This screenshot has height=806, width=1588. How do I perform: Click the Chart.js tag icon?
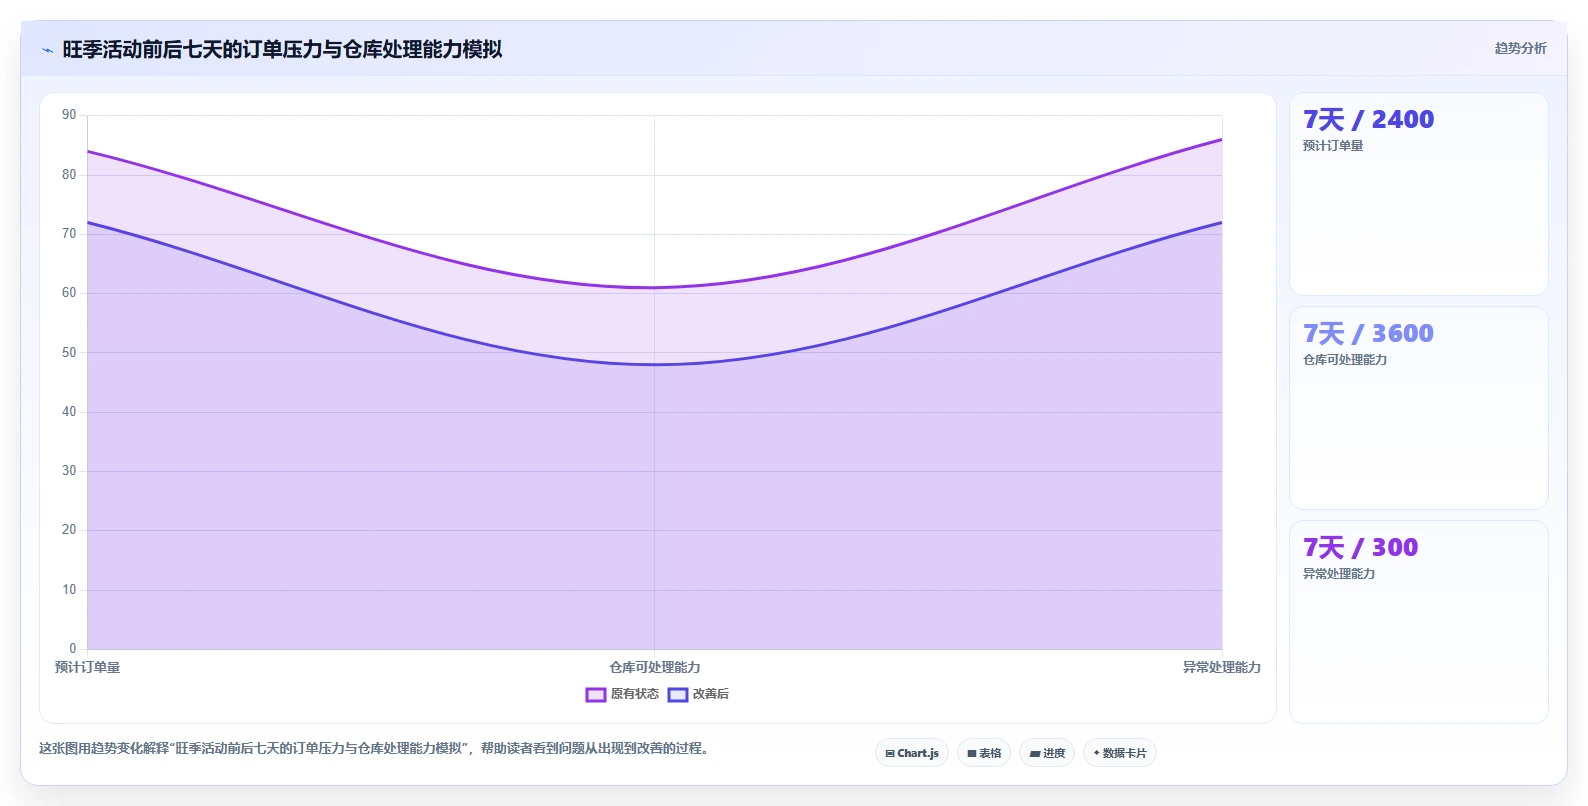pos(890,754)
